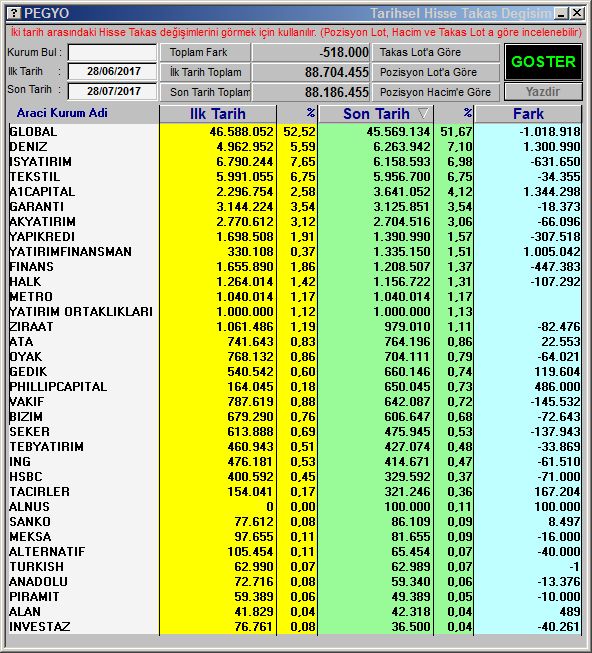Select the BIZIM row
Image resolution: width=592 pixels, height=653 pixels.
pos(295,416)
